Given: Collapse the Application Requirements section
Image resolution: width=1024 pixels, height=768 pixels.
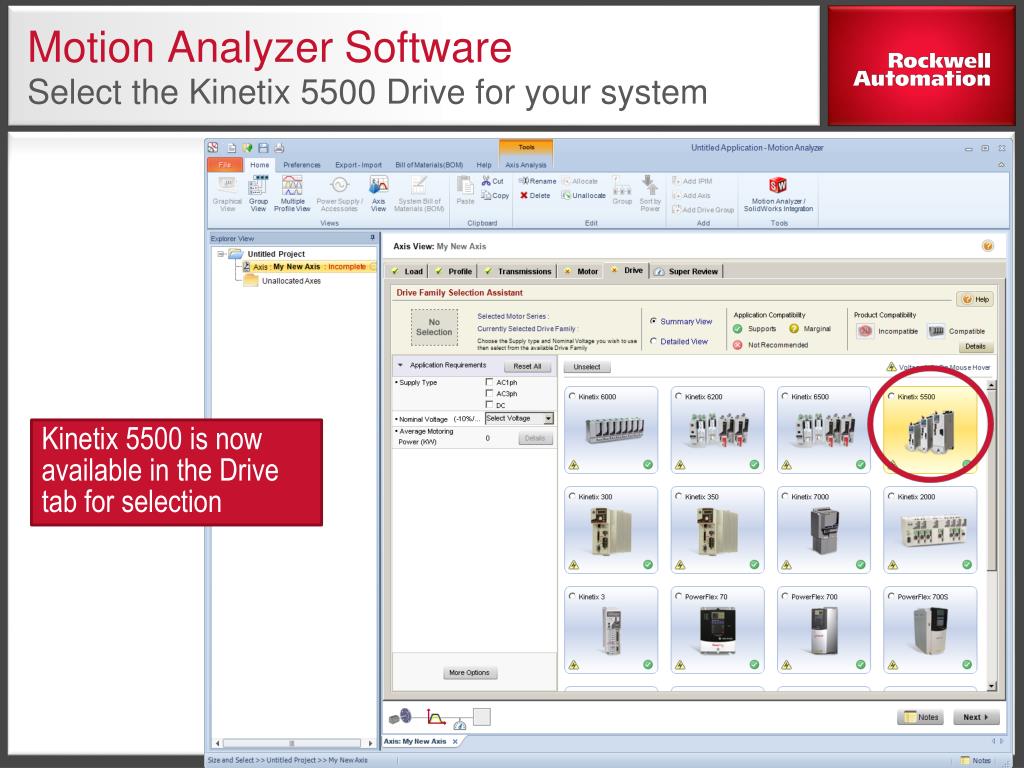Looking at the screenshot, I should (x=400, y=365).
